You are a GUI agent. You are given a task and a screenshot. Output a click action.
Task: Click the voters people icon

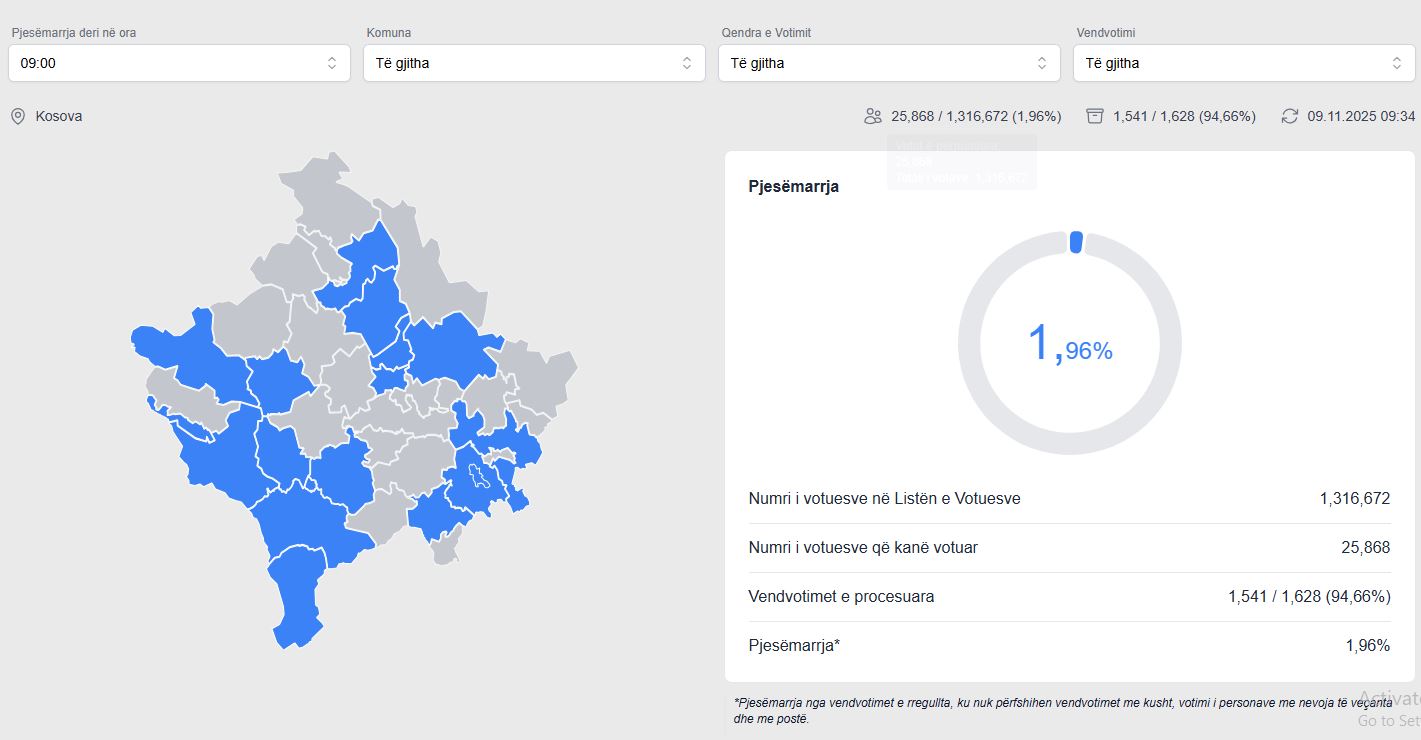point(873,116)
